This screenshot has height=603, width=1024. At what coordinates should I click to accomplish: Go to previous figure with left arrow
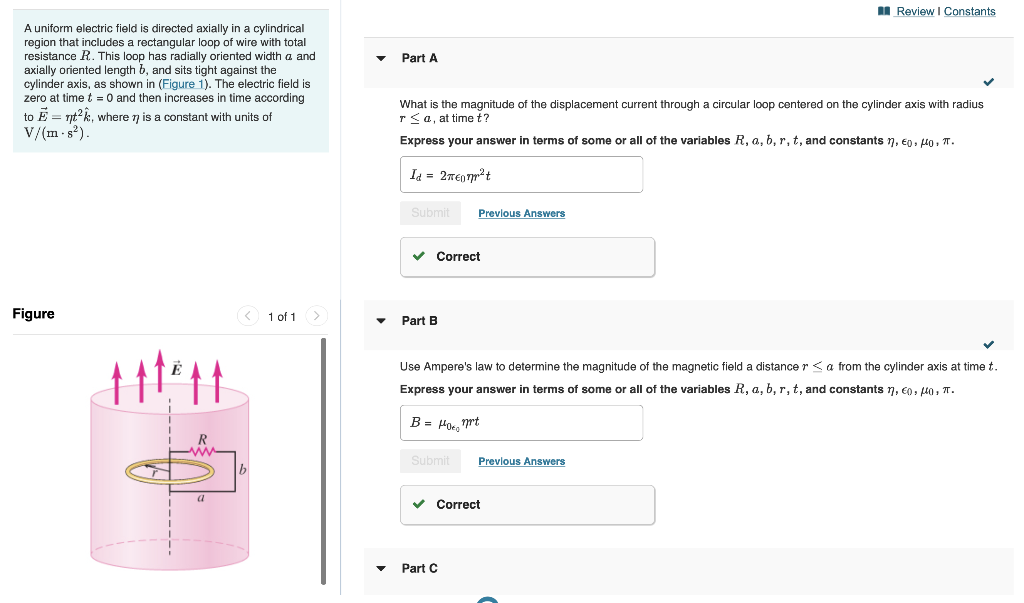[247, 316]
